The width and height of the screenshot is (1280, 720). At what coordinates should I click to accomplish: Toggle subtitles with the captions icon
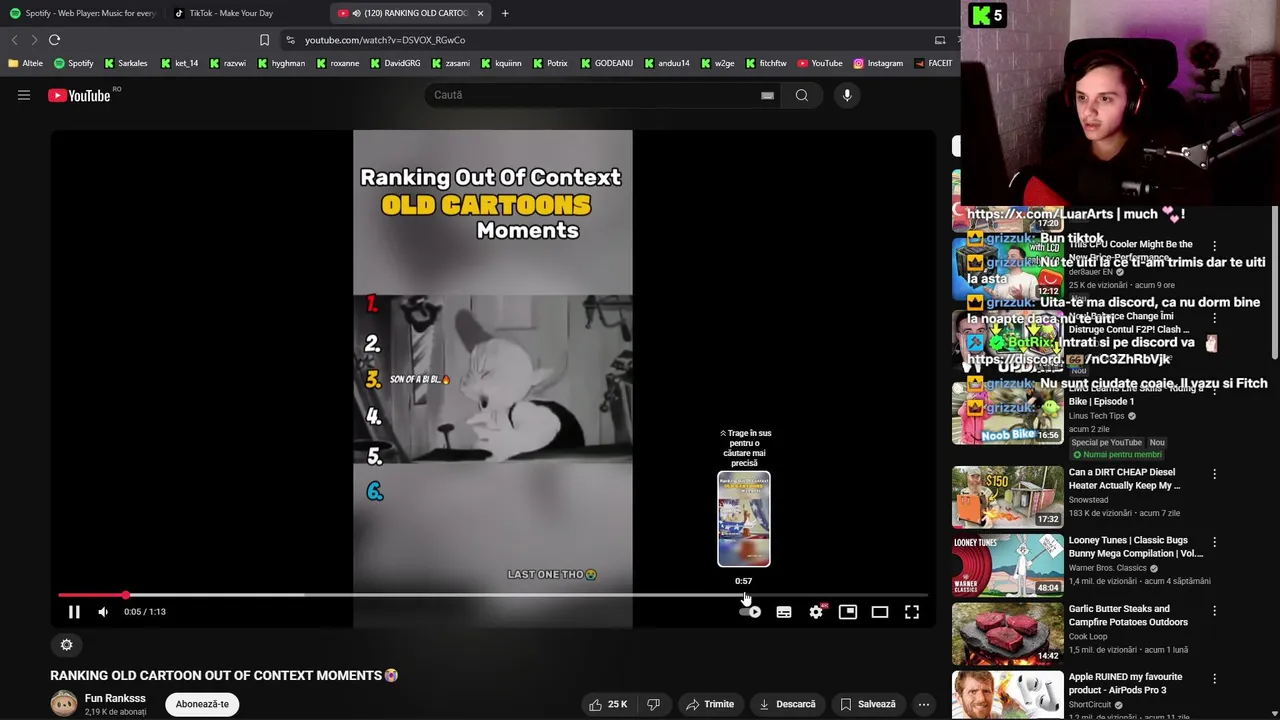[784, 612]
